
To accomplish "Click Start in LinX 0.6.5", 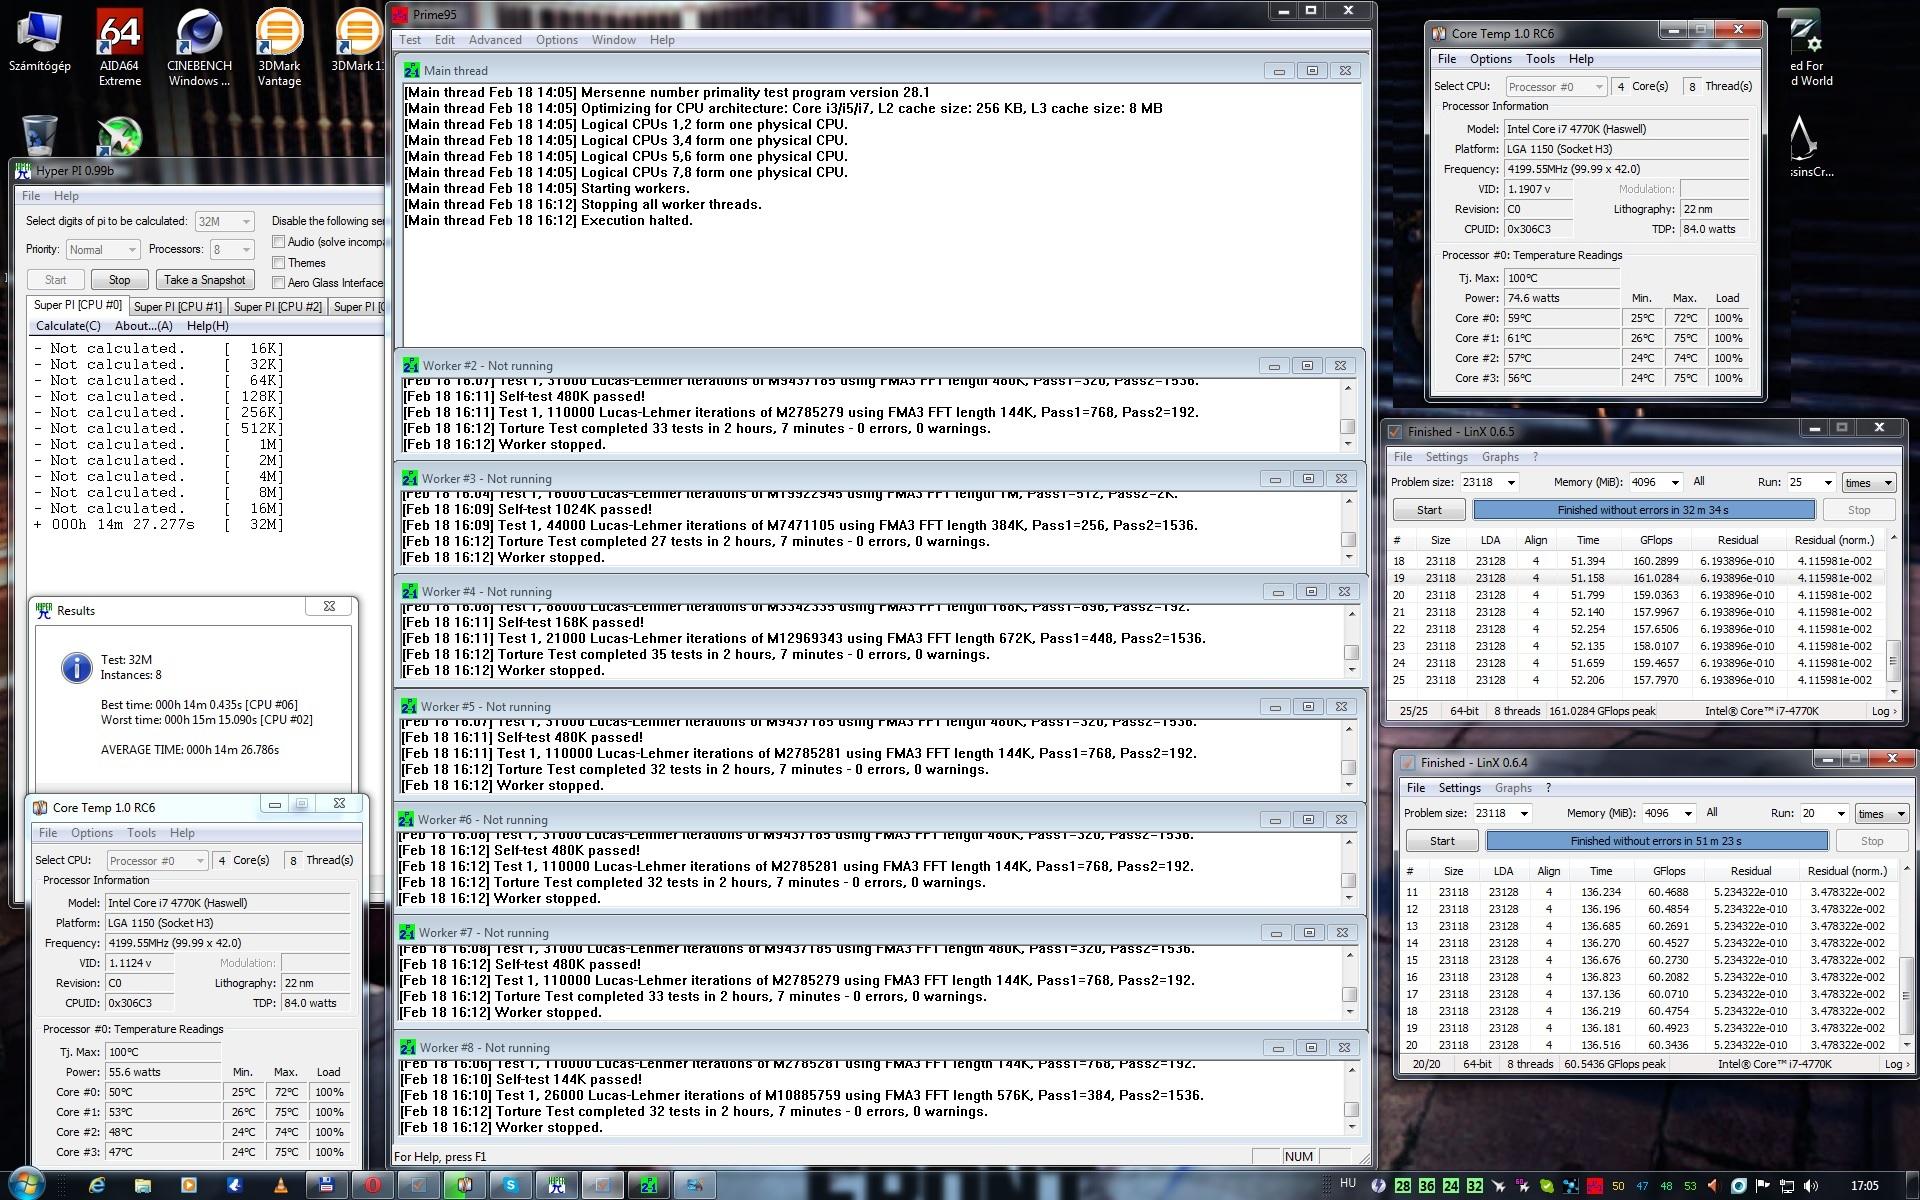I will 1429,510.
